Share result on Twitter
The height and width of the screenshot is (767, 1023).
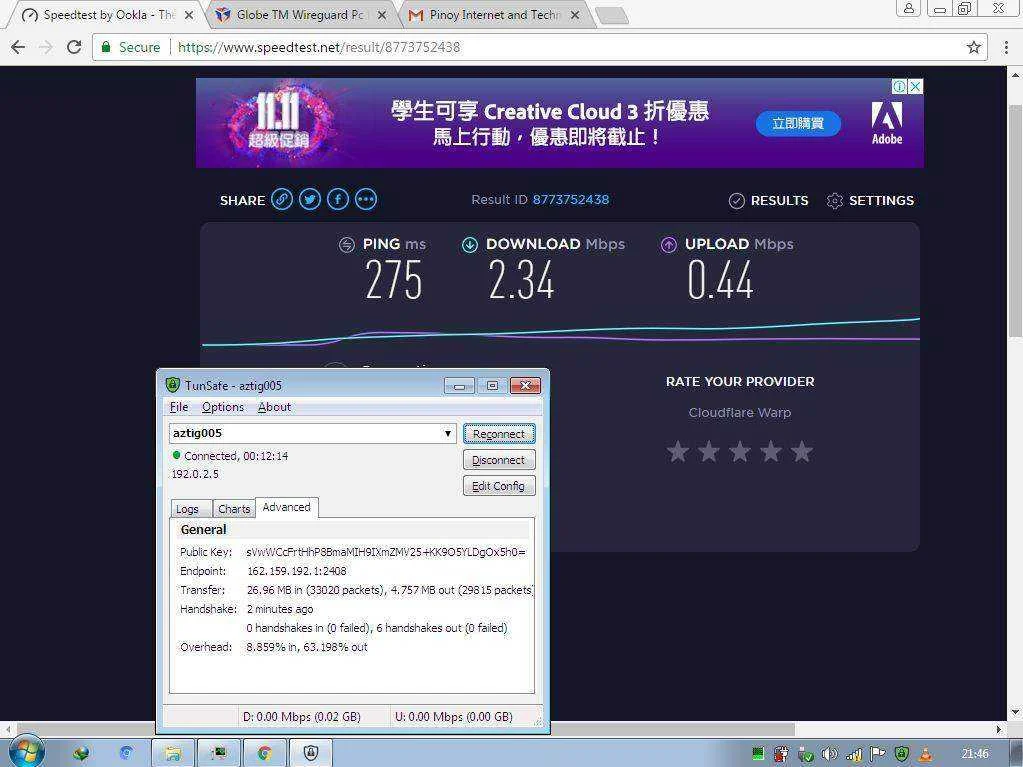[310, 200]
